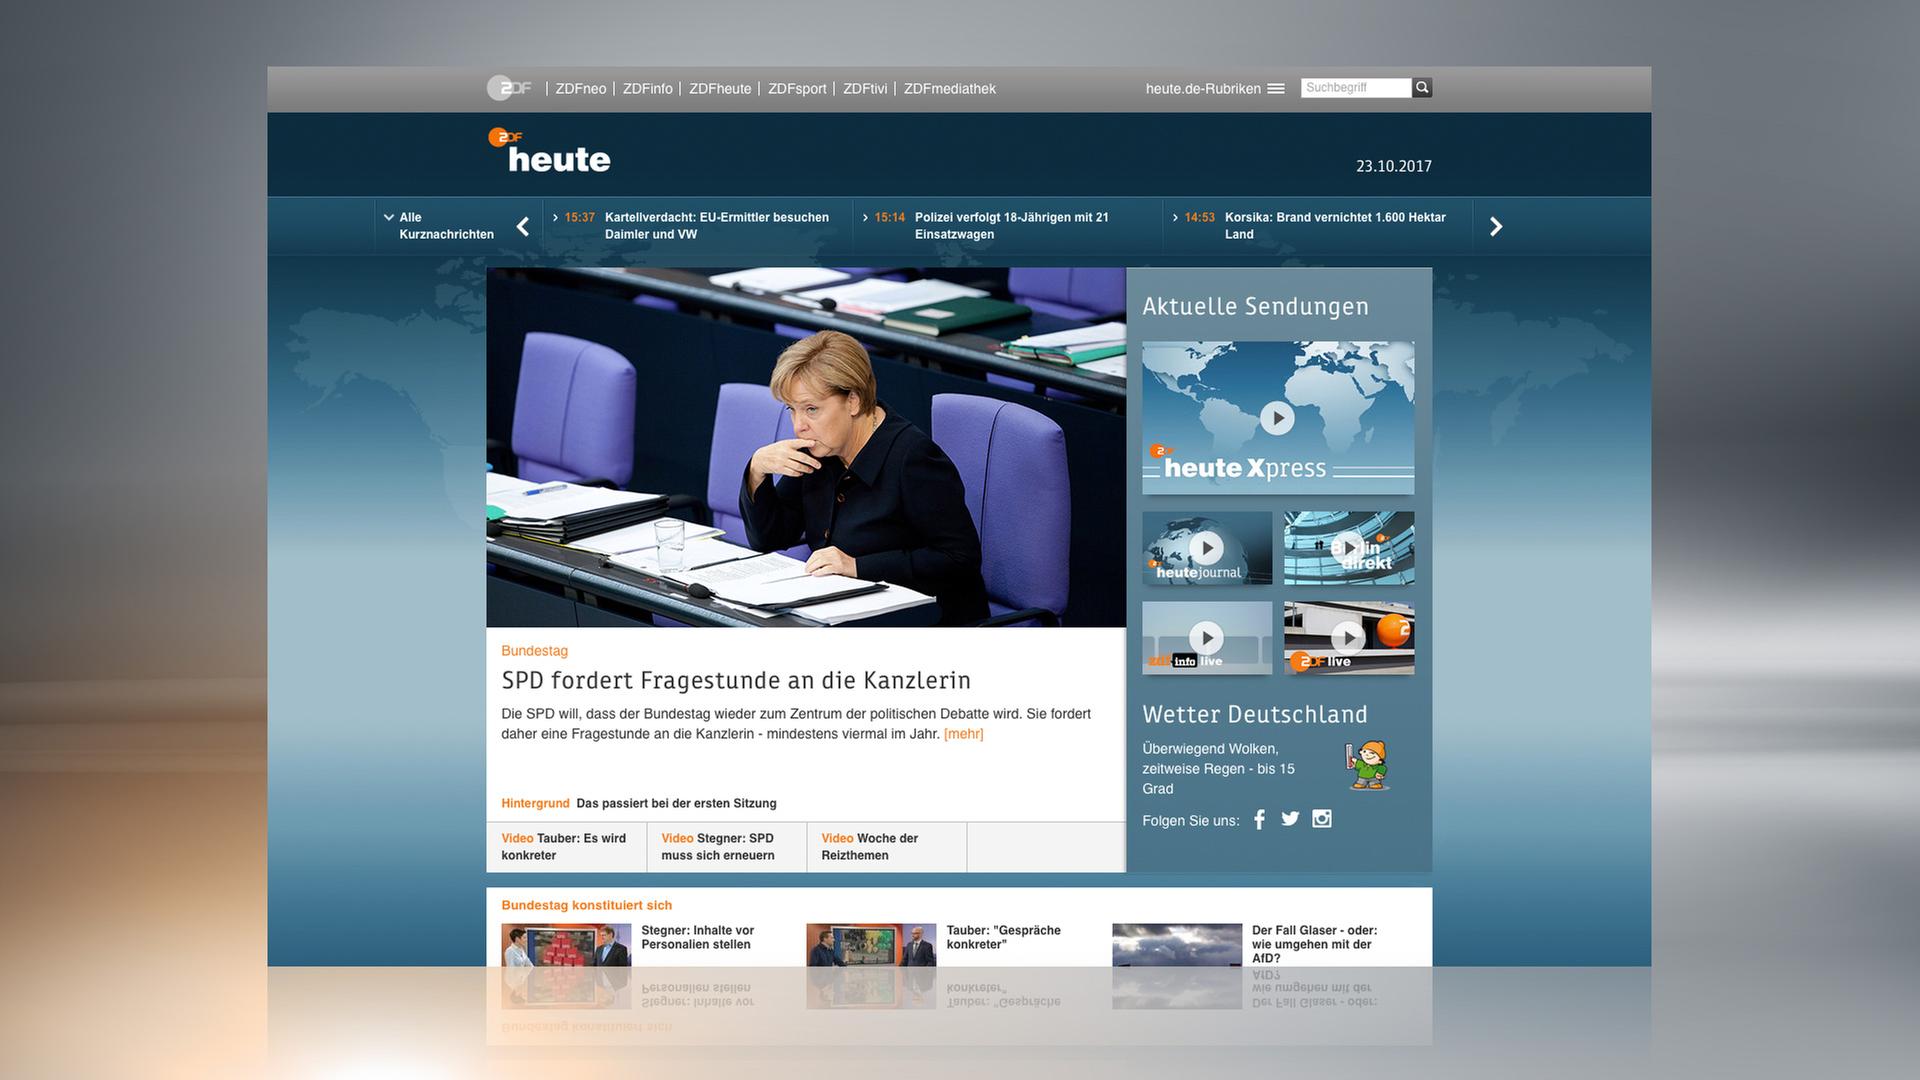This screenshot has width=1920, height=1080.
Task: Focus the Suchbegriff search field
Action: click(1356, 88)
